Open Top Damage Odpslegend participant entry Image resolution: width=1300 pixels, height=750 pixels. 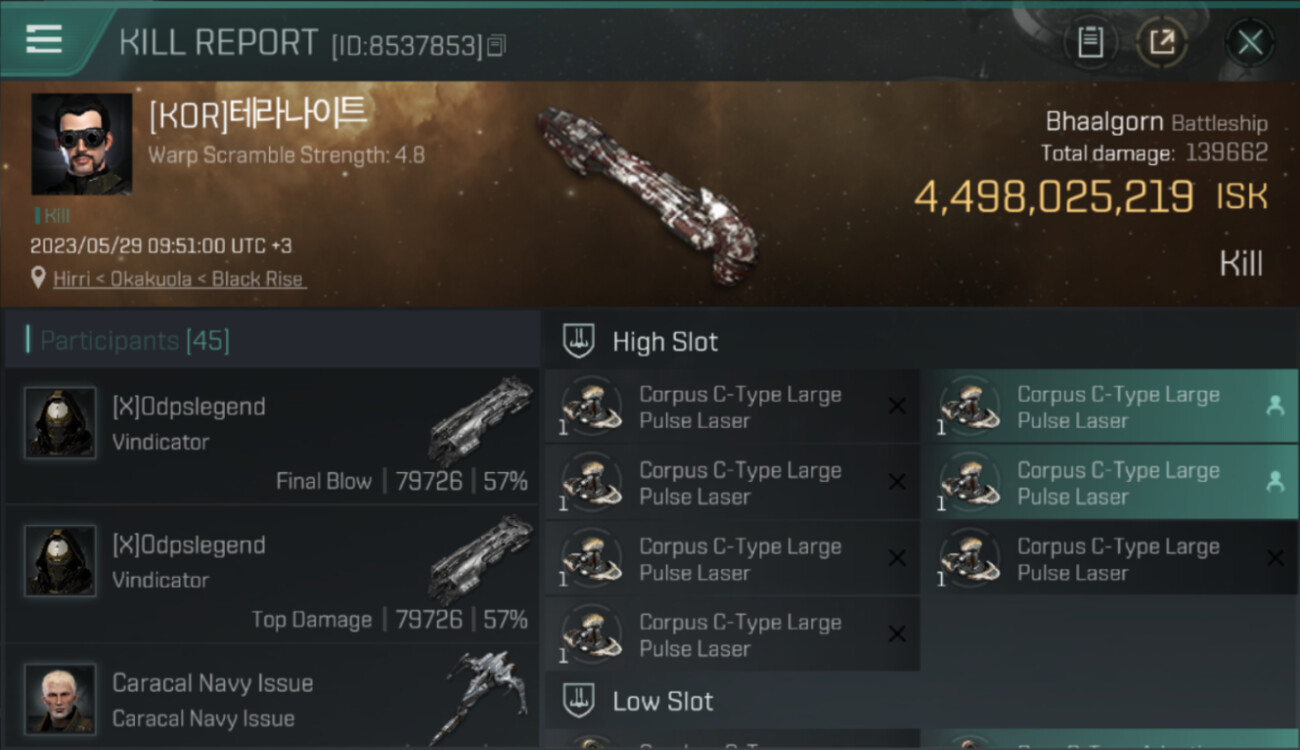(272, 574)
